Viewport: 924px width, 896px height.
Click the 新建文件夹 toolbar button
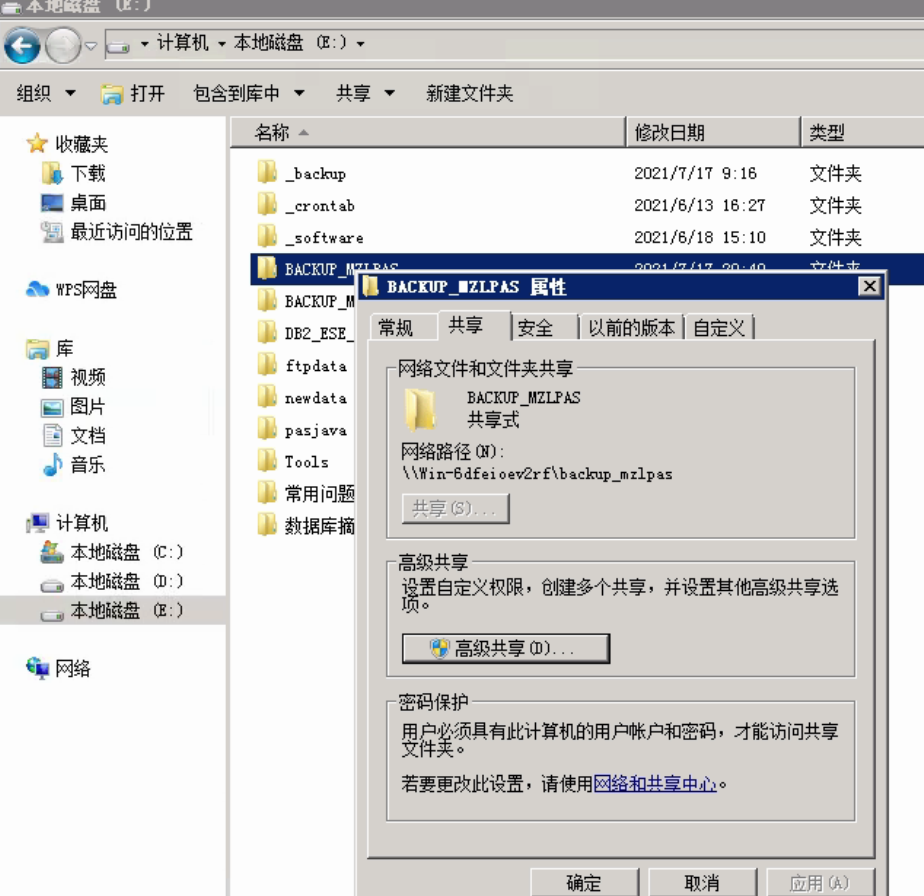[469, 93]
